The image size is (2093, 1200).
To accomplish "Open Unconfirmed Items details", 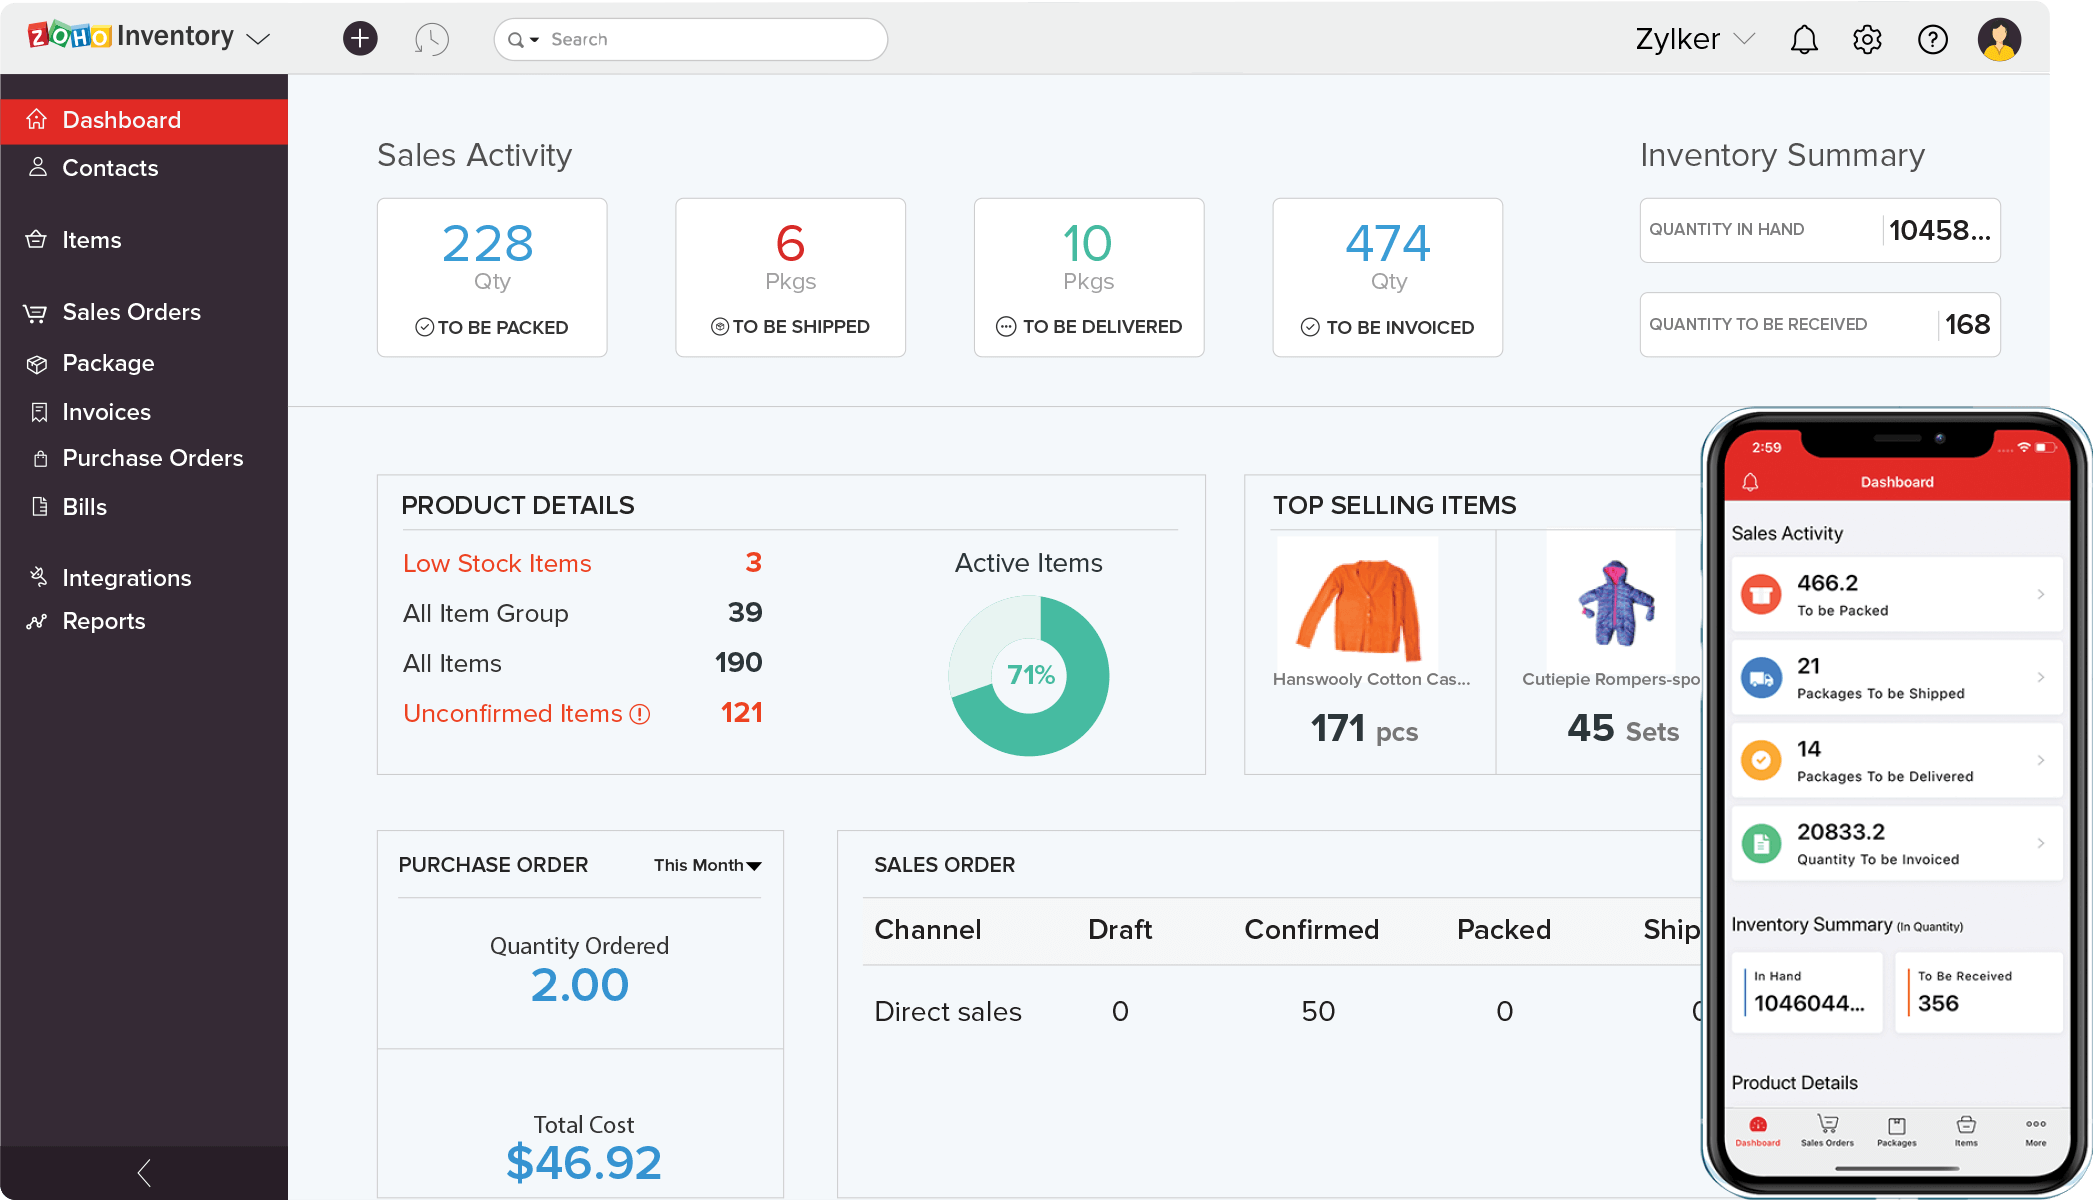I will pyautogui.click(x=512, y=713).
